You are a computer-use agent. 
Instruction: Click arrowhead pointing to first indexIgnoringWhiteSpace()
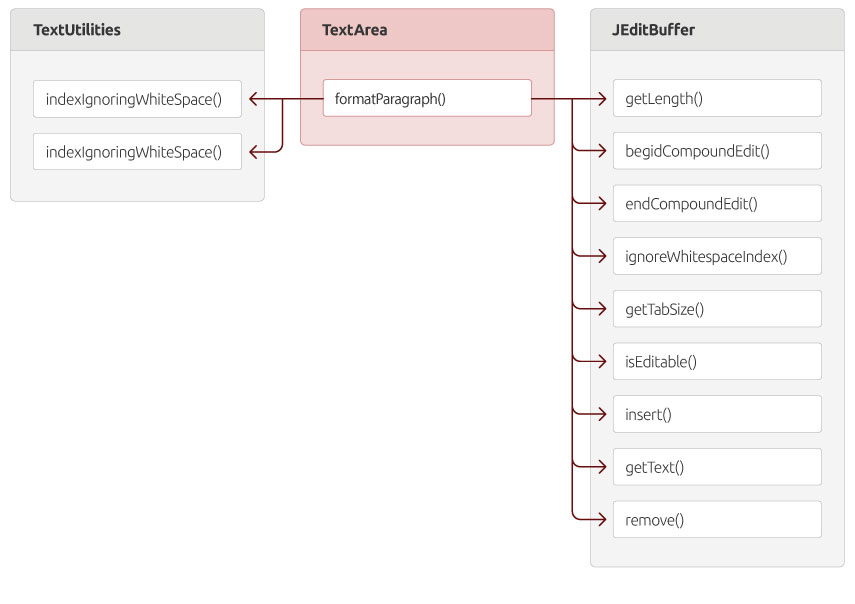click(x=254, y=99)
